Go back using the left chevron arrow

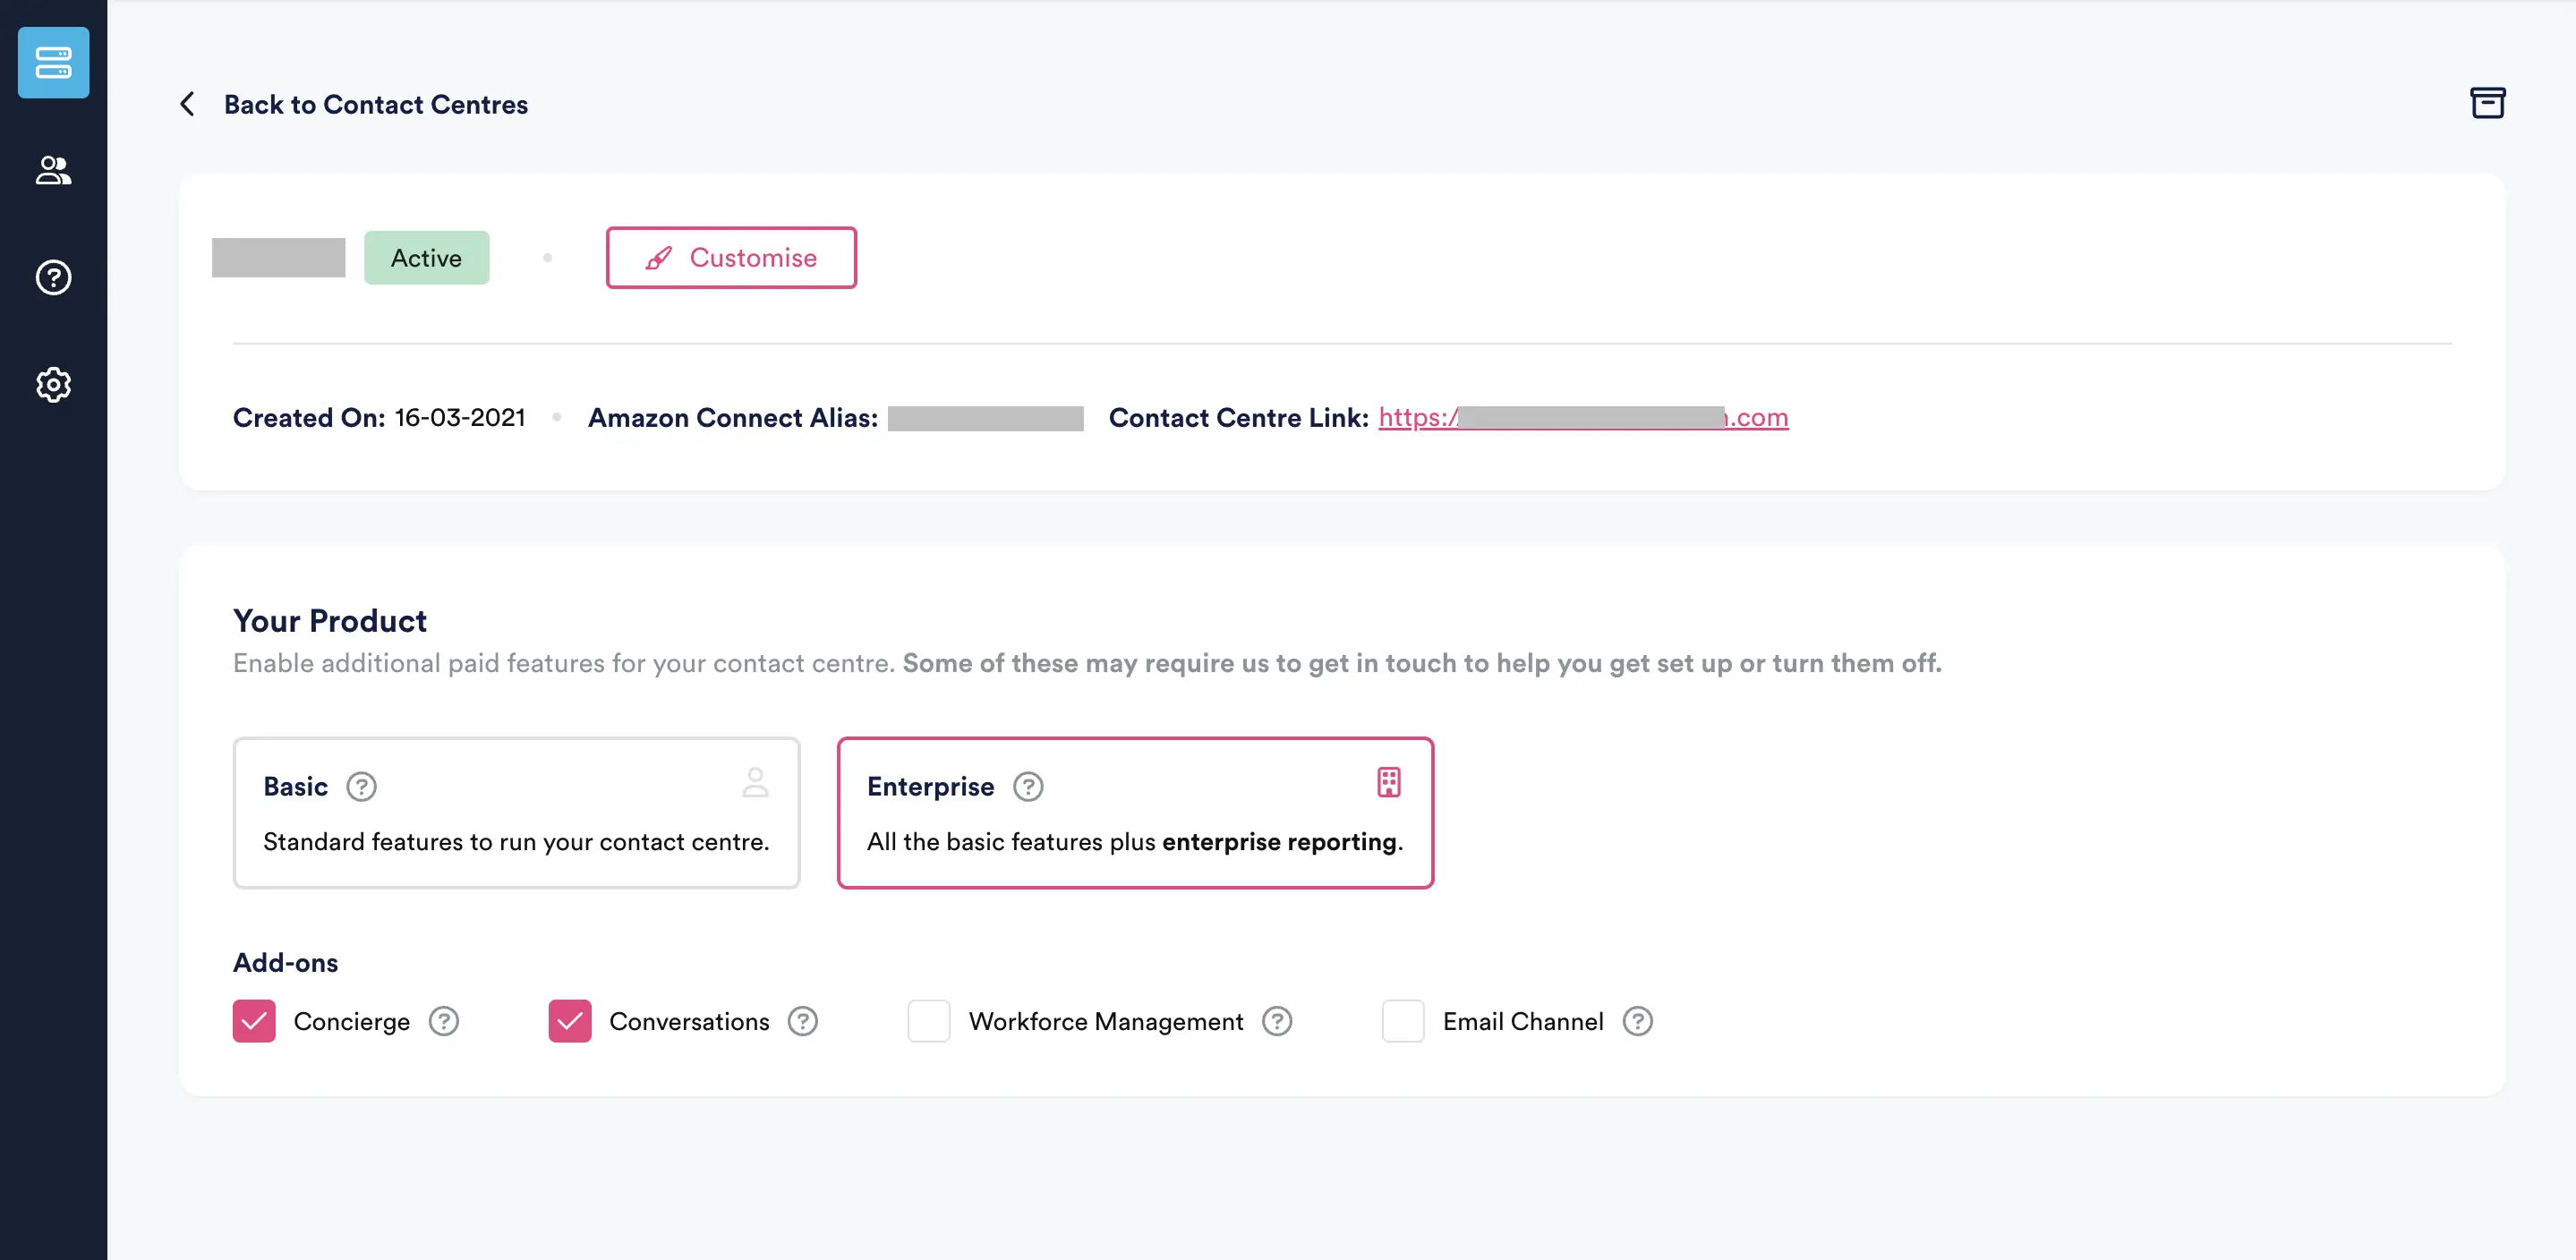187,104
